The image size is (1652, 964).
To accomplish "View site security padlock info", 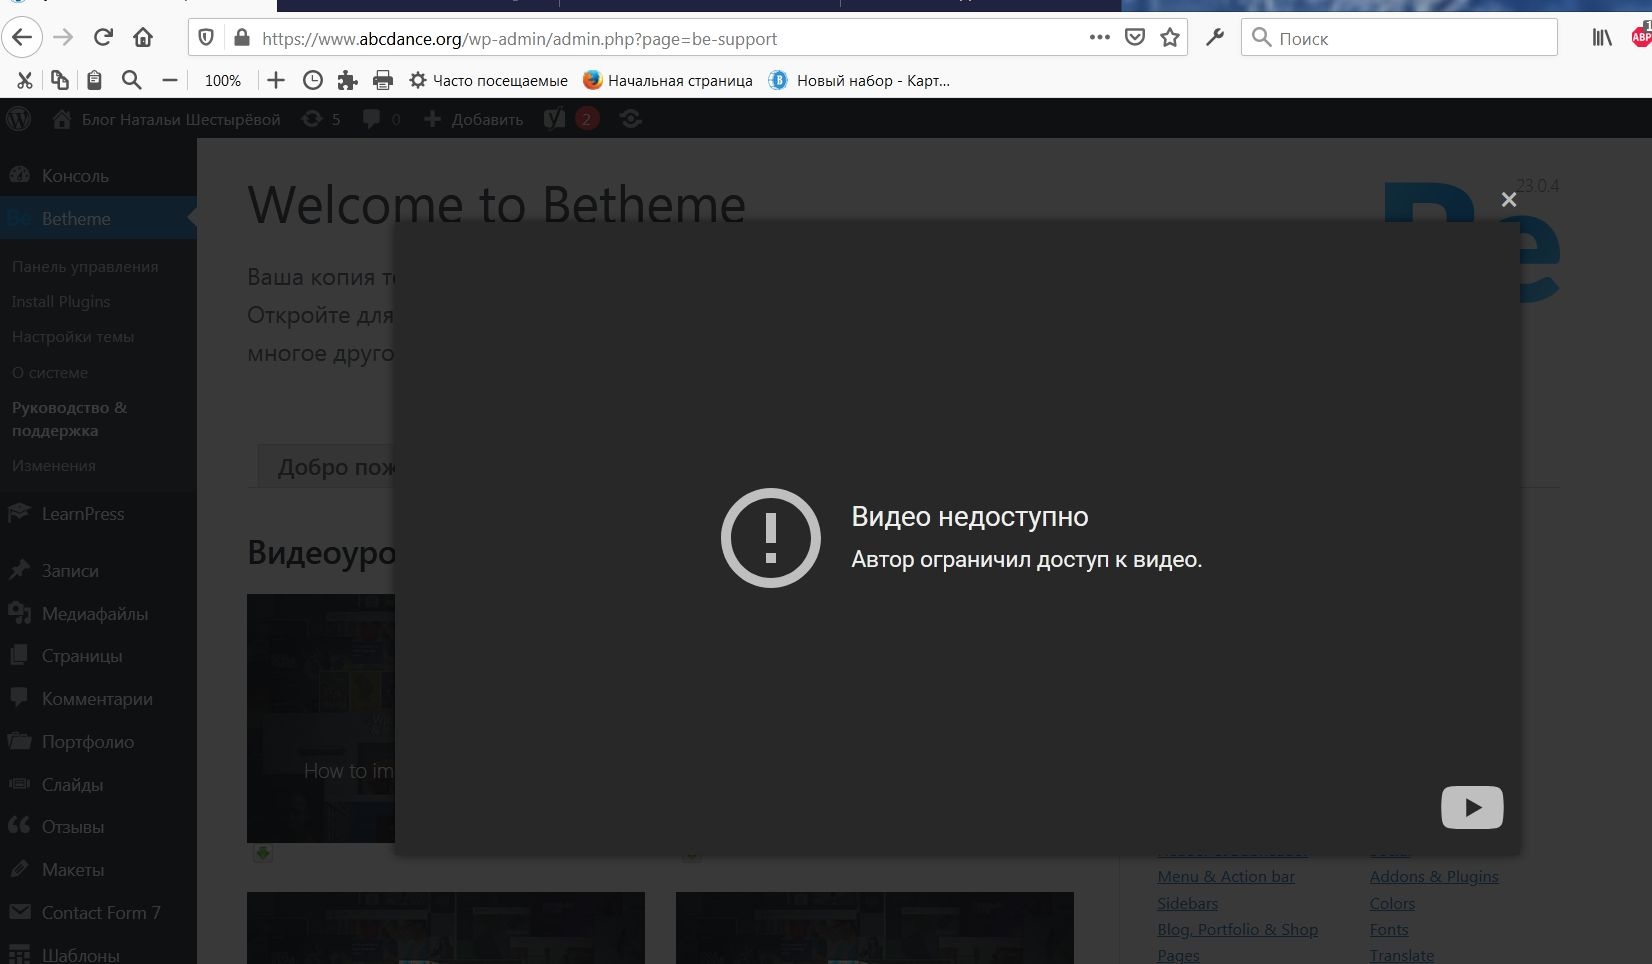I will [x=240, y=38].
